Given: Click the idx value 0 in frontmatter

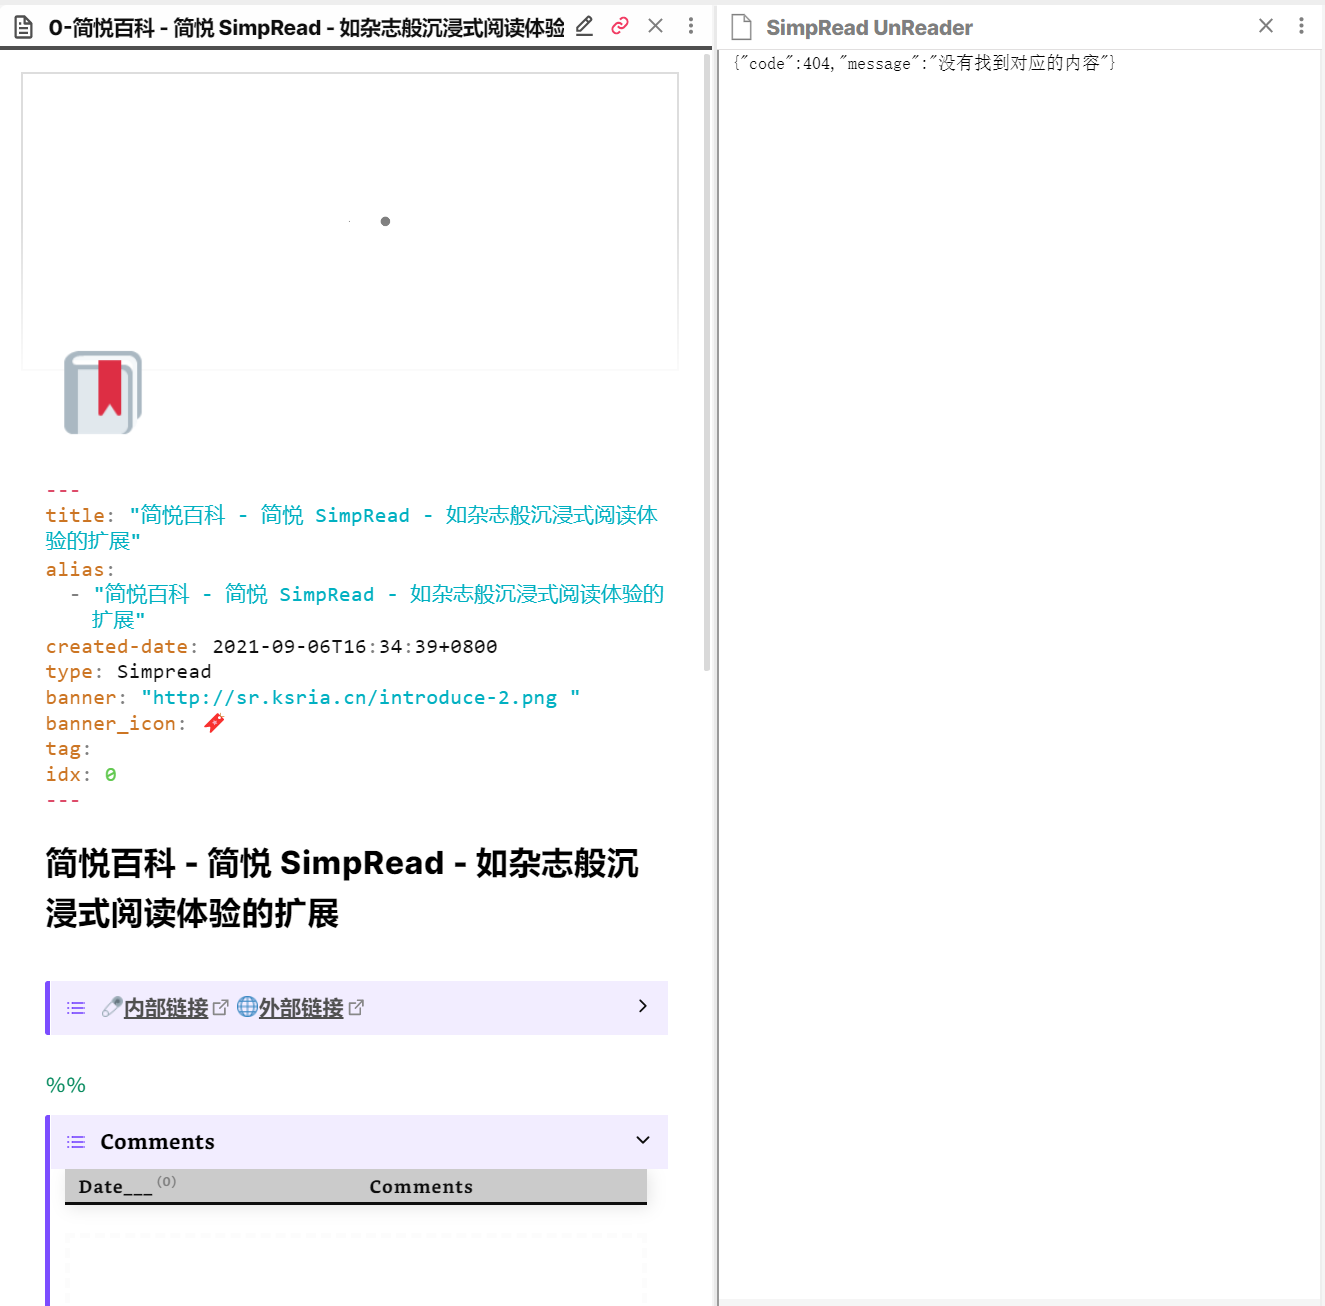Looking at the screenshot, I should 110,775.
